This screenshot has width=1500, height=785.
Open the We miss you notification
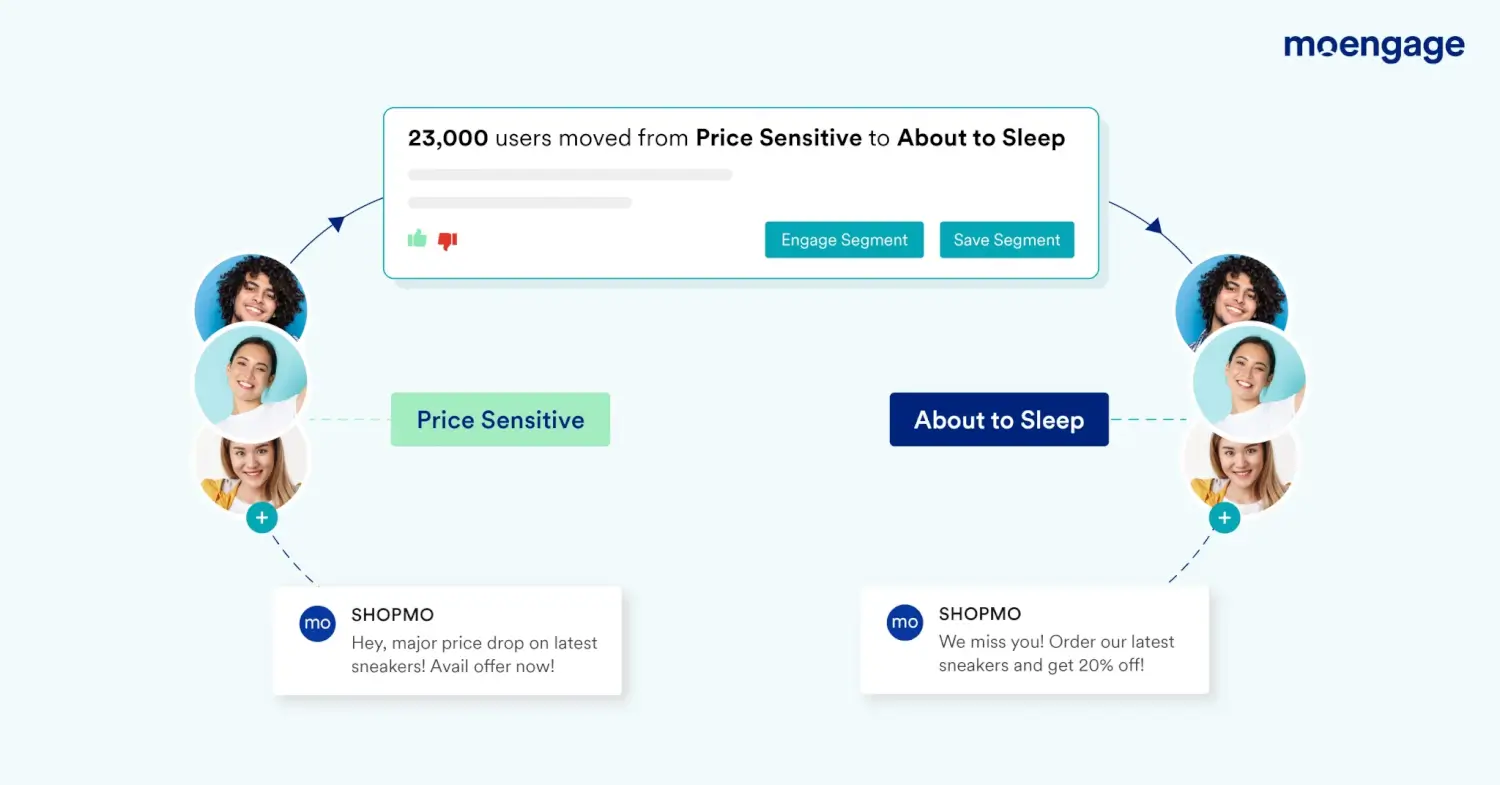point(1034,640)
